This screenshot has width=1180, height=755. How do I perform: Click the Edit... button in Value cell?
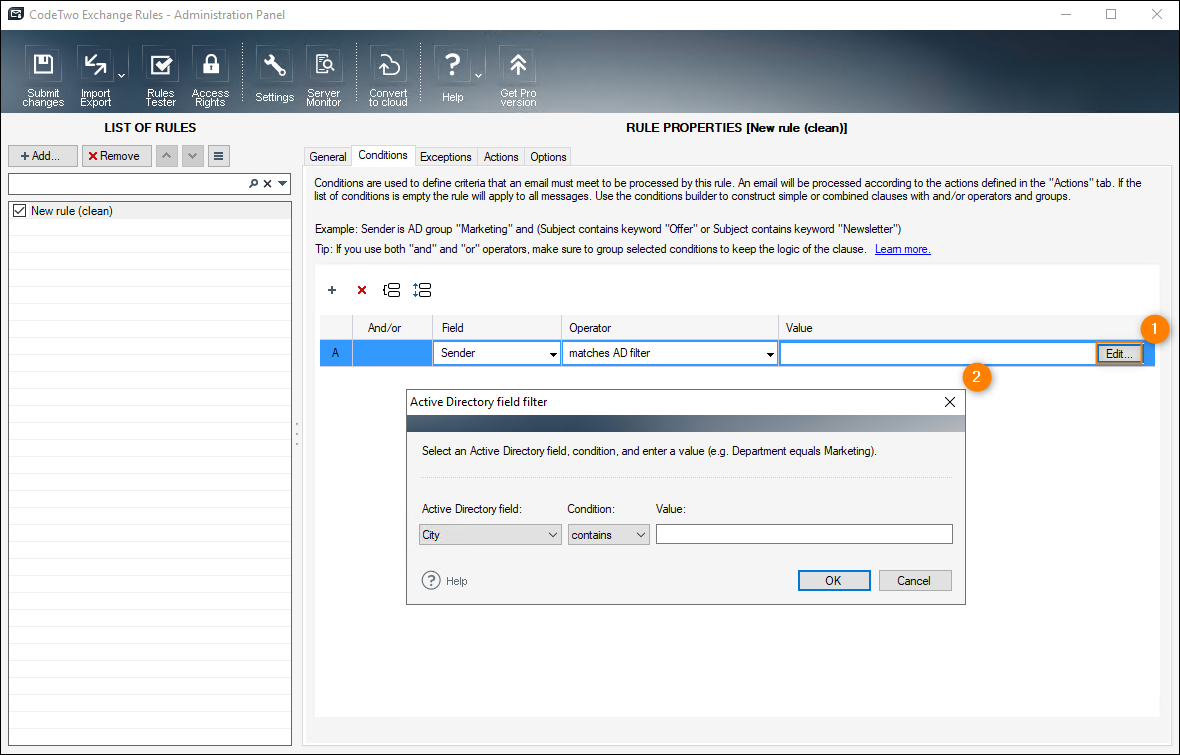[1119, 354]
